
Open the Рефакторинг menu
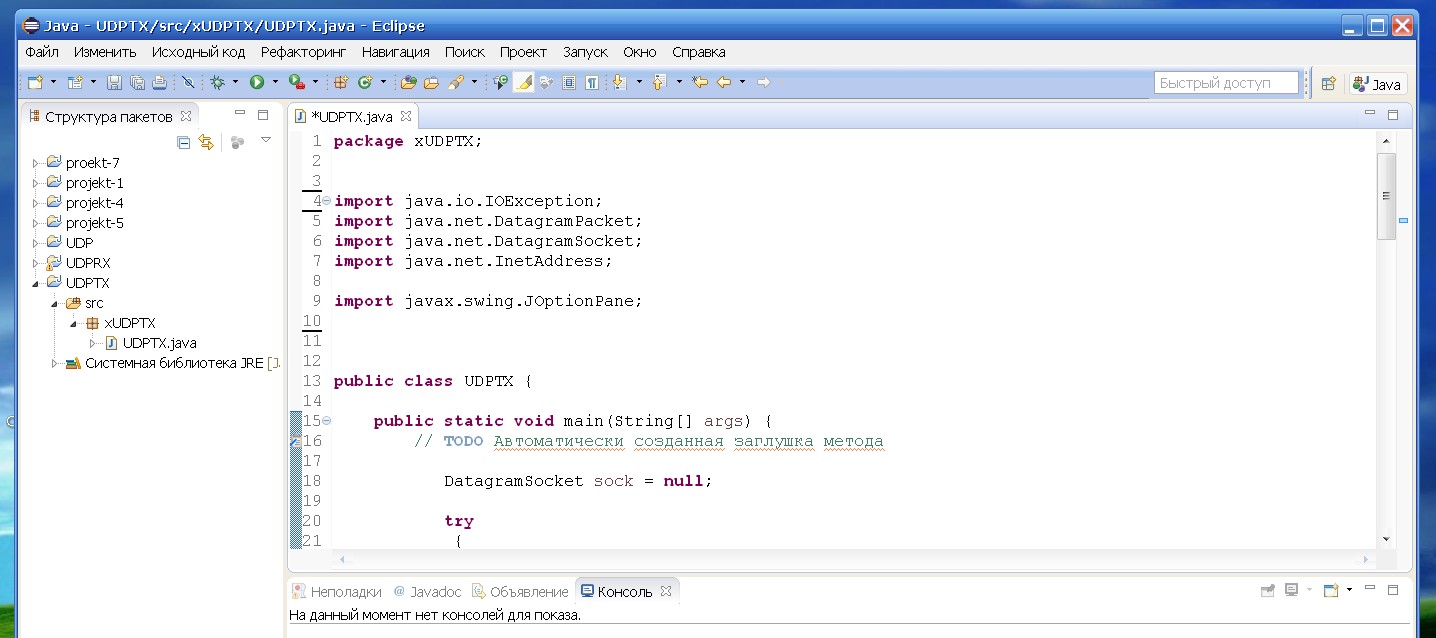[x=302, y=52]
